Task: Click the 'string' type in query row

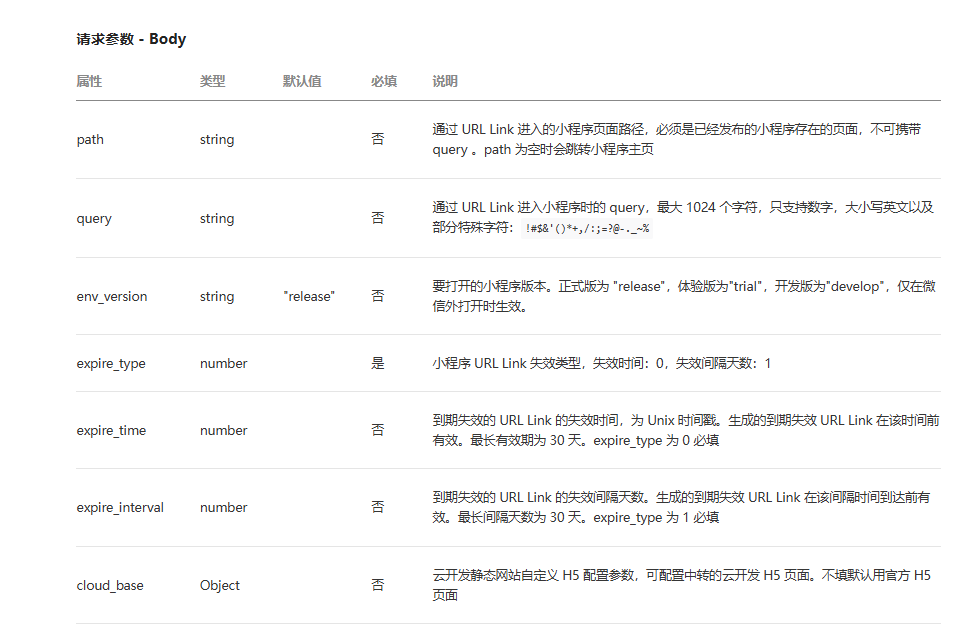Action: [x=217, y=219]
